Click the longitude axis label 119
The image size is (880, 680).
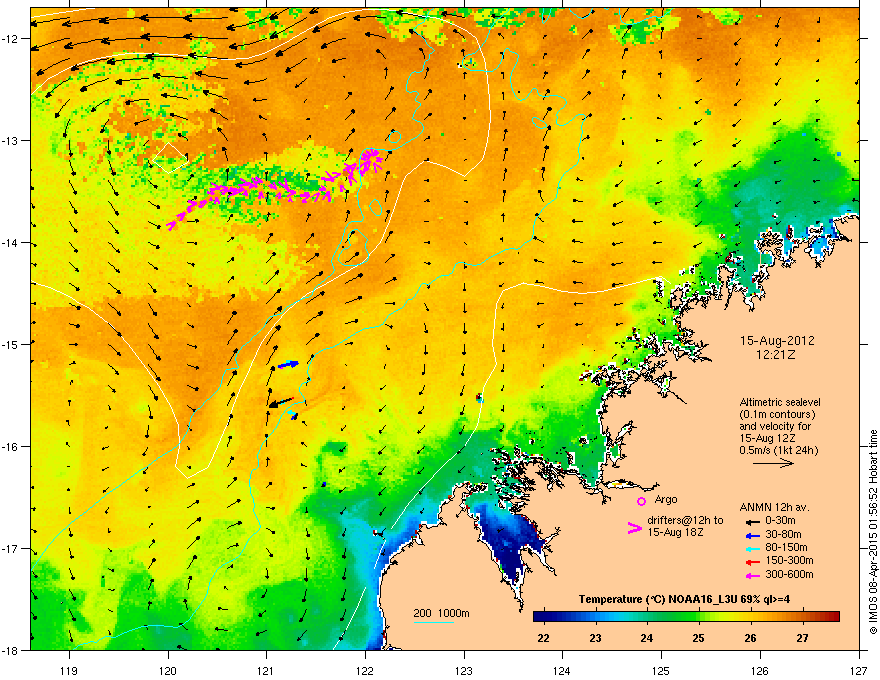pyautogui.click(x=69, y=670)
